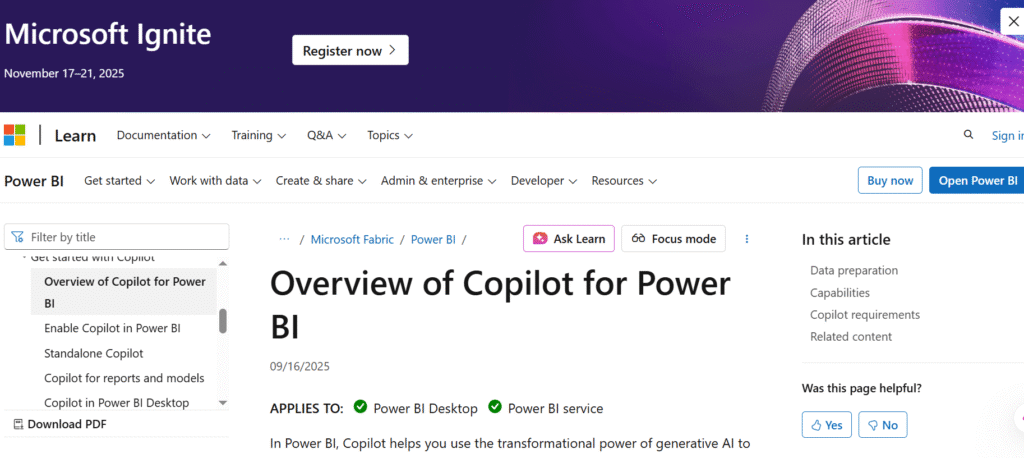The height and width of the screenshot is (458, 1024).
Task: Enable Focus mode
Action: 673,238
